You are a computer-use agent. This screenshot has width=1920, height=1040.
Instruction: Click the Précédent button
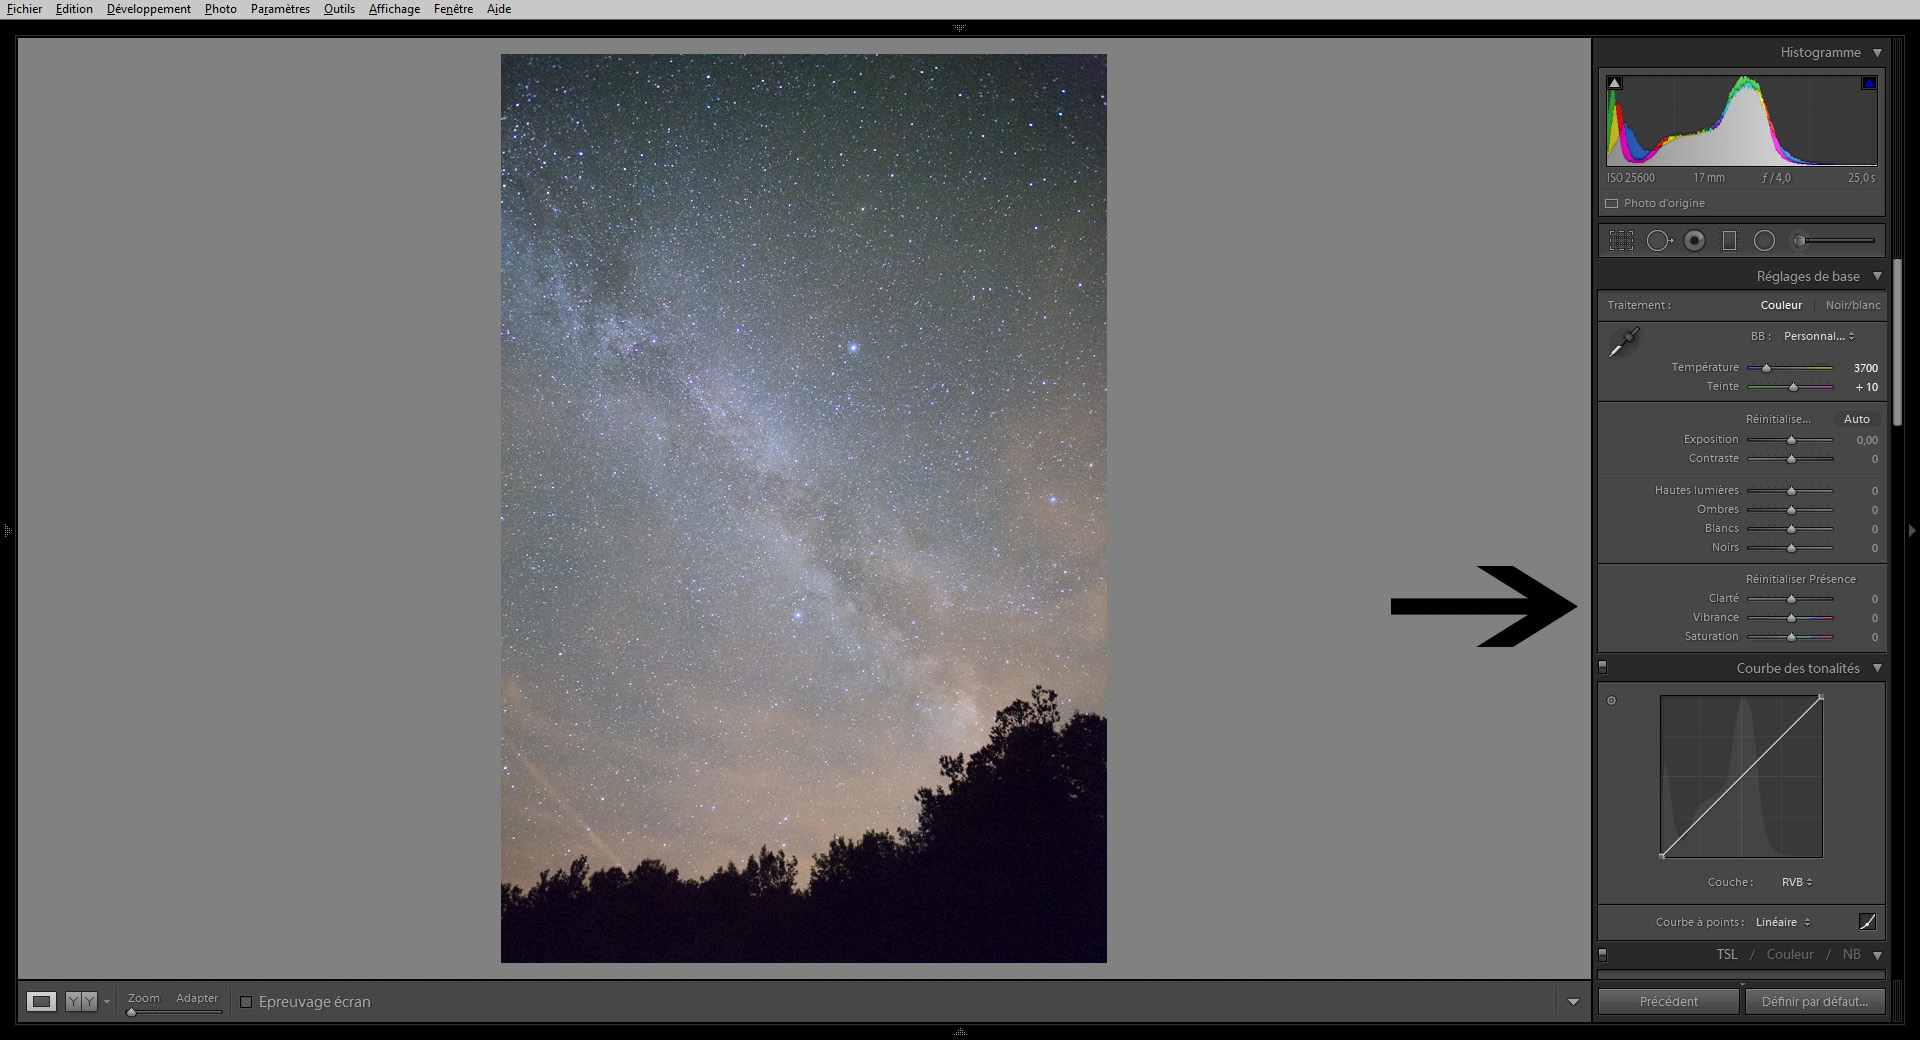(x=1669, y=1001)
